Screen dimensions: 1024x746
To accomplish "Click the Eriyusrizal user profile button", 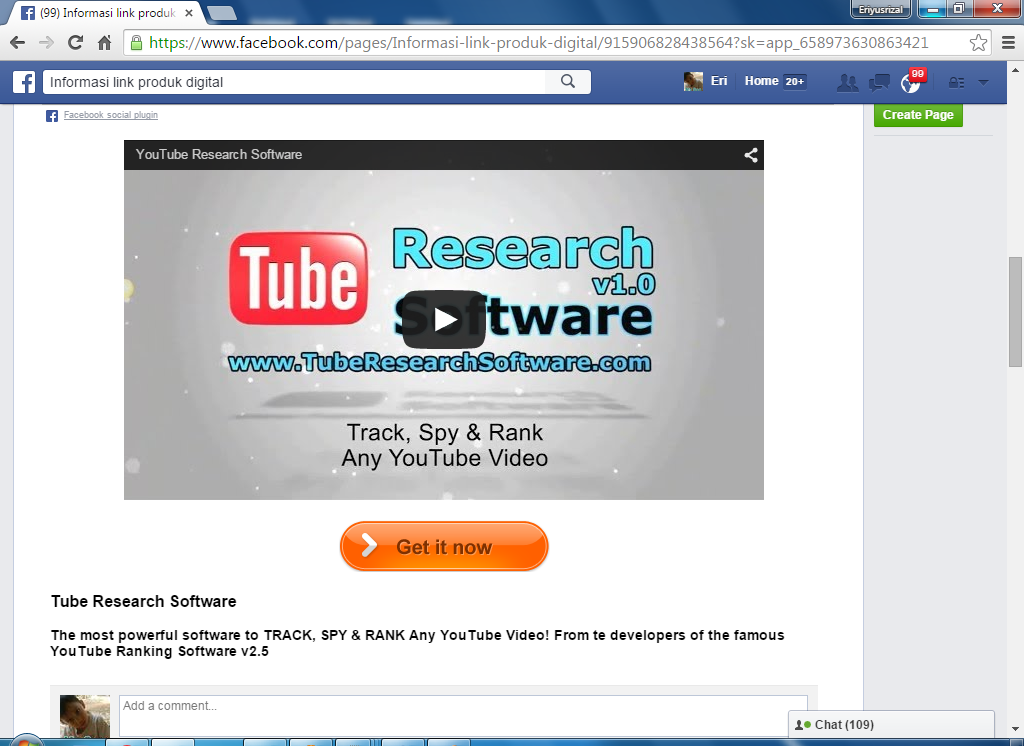I will (880, 10).
